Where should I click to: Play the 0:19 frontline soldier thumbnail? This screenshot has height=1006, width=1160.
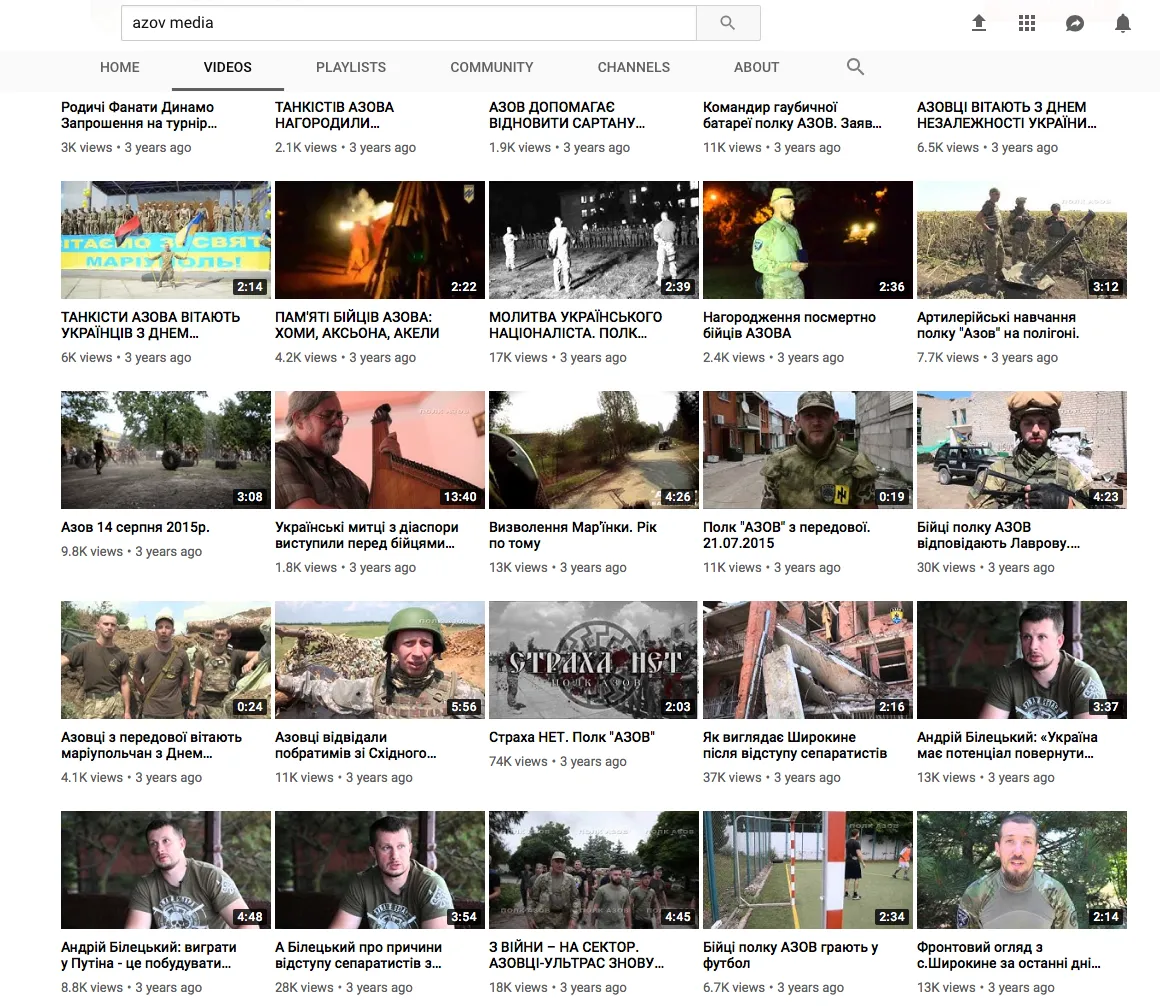(807, 450)
